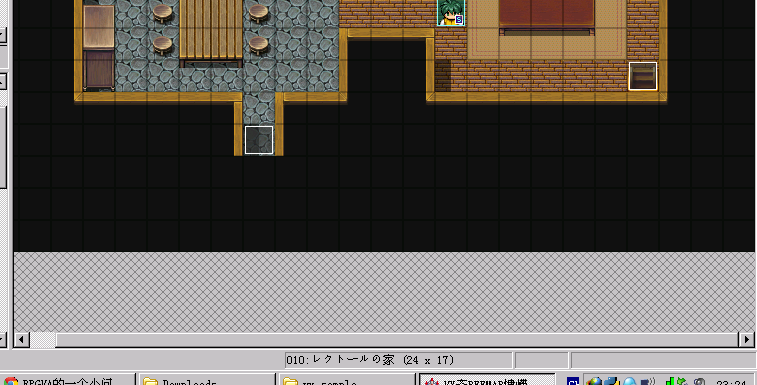Image resolution: width=757 pixels, height=385 pixels.
Task: Click the map name '010:レクトールの家 (24 x 17)'
Action: (370, 360)
